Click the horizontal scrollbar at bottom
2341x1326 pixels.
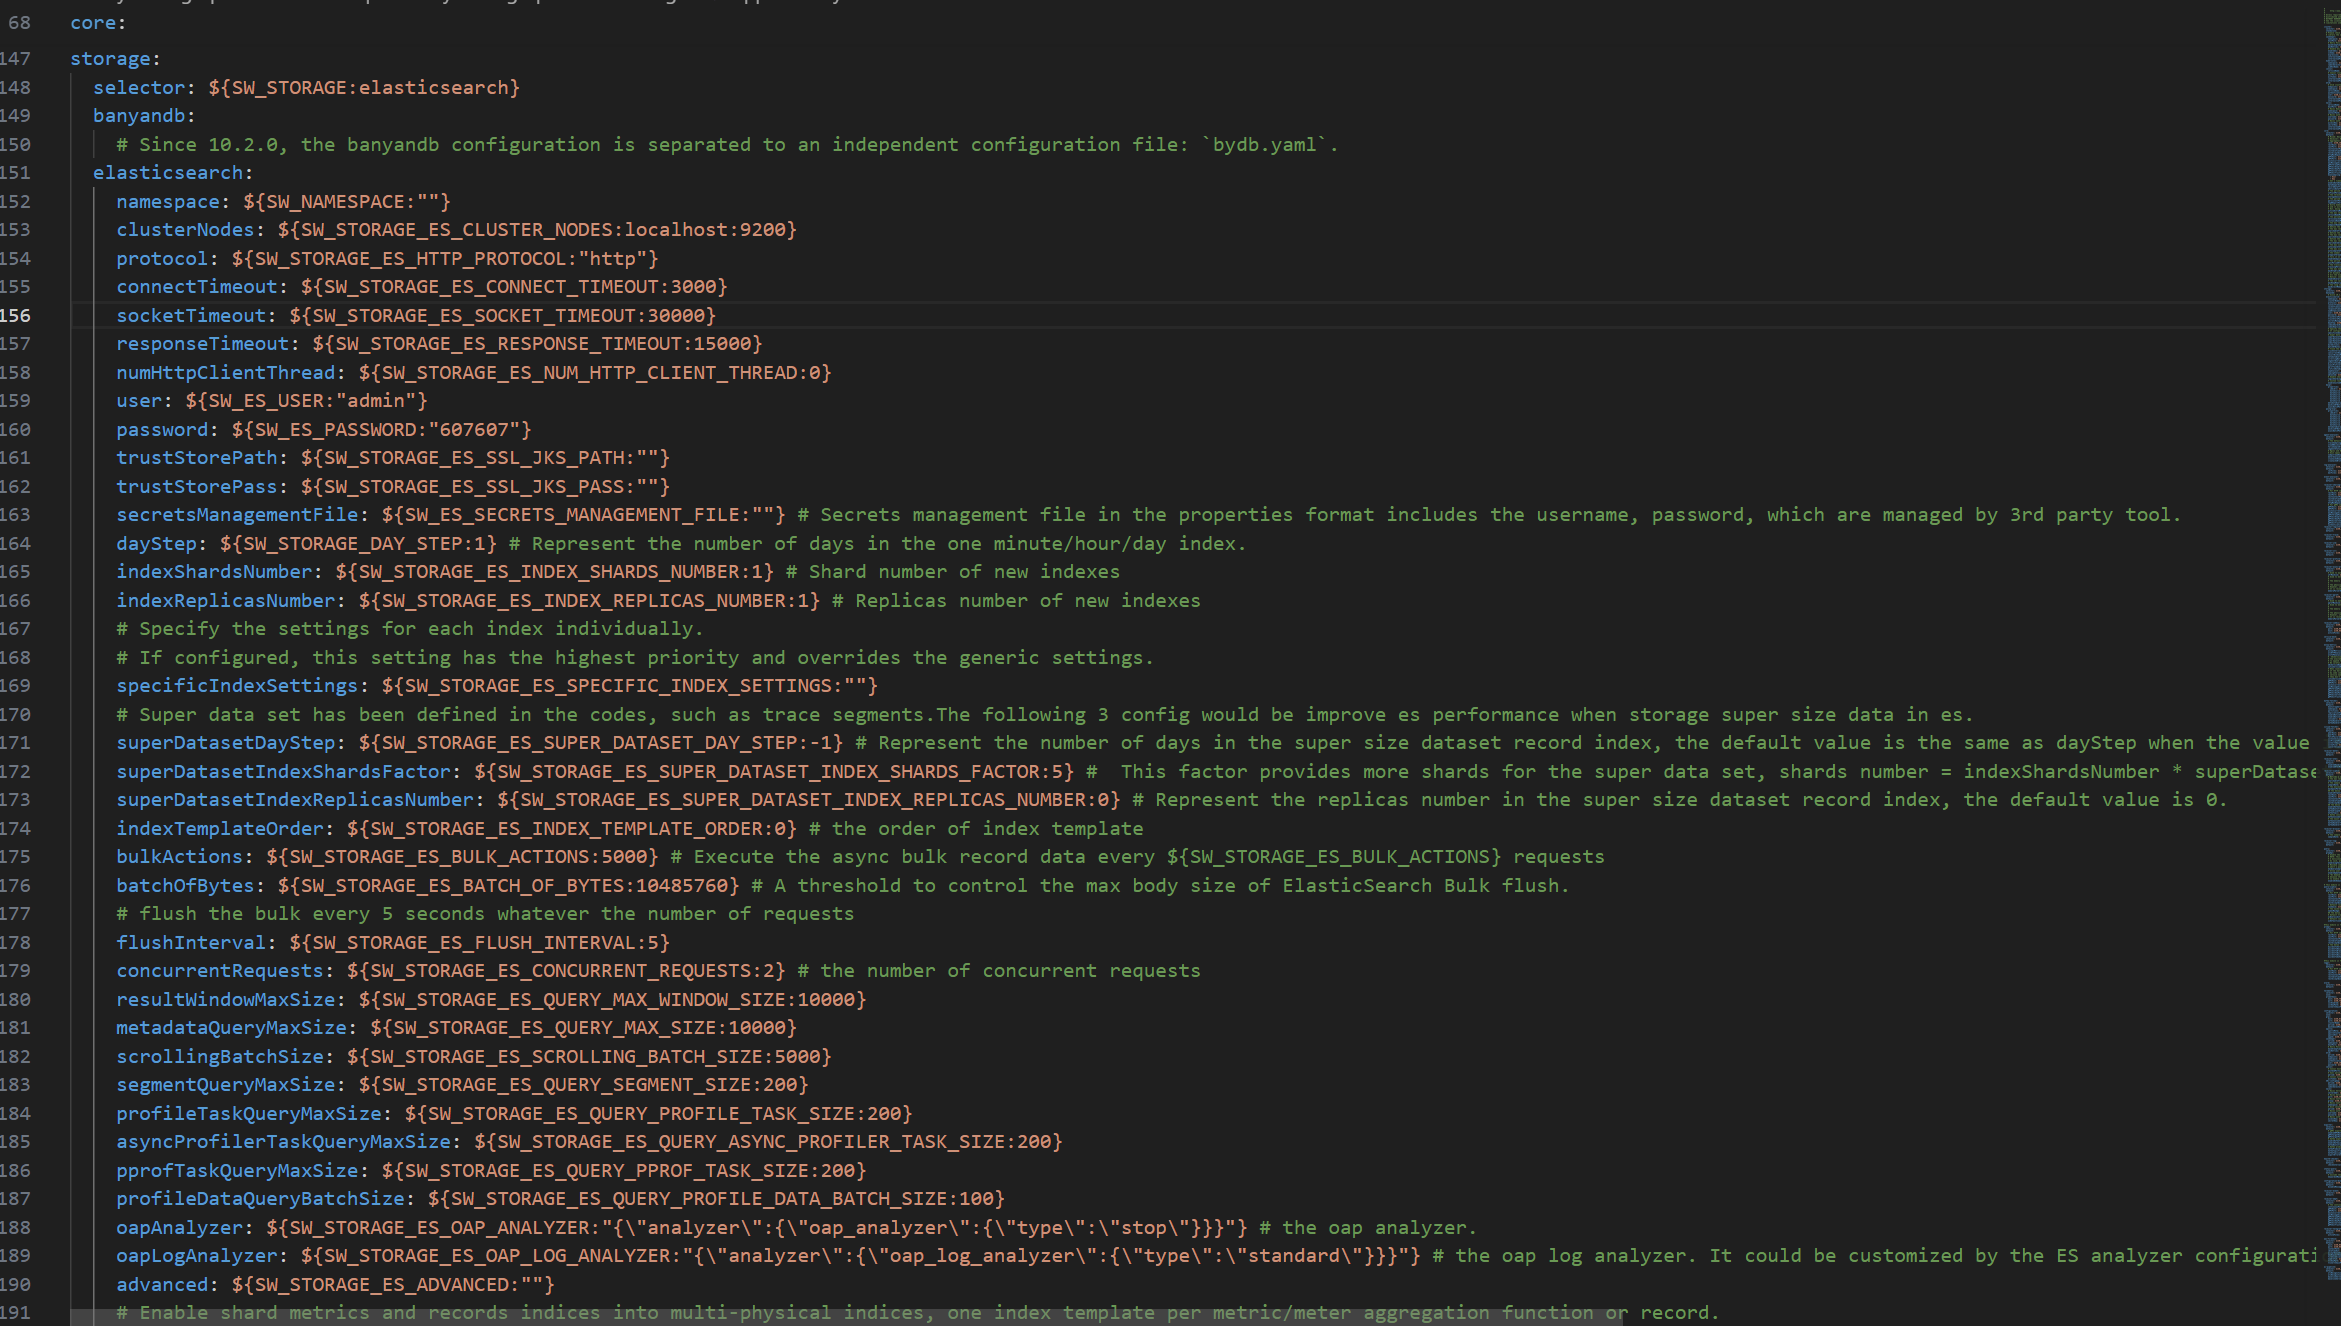[x=846, y=1317]
